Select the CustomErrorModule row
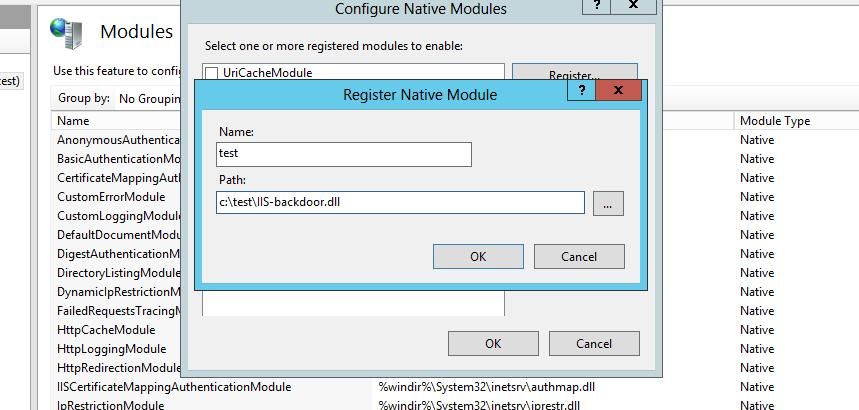Image resolution: width=859 pixels, height=410 pixels. click(x=111, y=197)
